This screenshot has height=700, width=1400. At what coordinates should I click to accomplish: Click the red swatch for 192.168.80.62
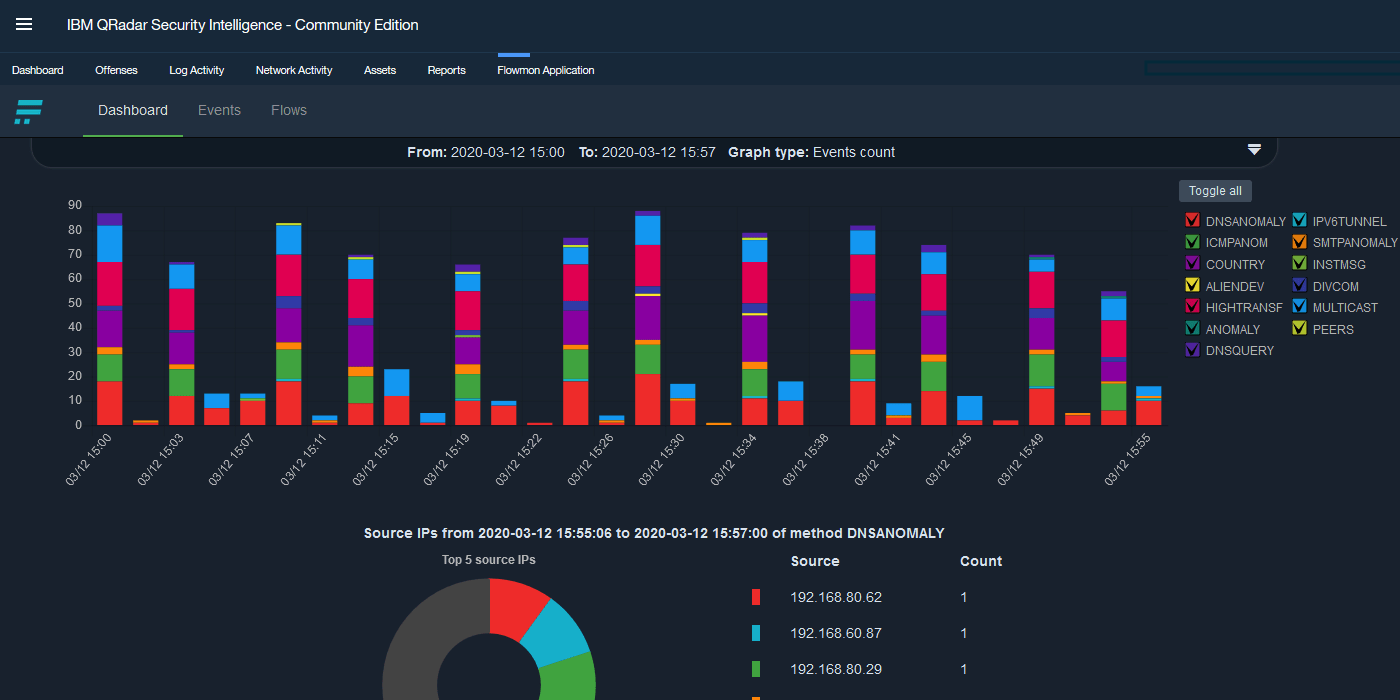[x=756, y=597]
